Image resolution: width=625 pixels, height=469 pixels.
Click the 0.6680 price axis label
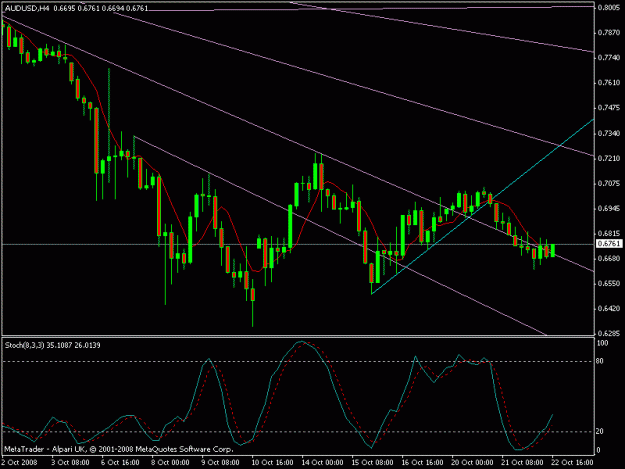(x=609, y=259)
